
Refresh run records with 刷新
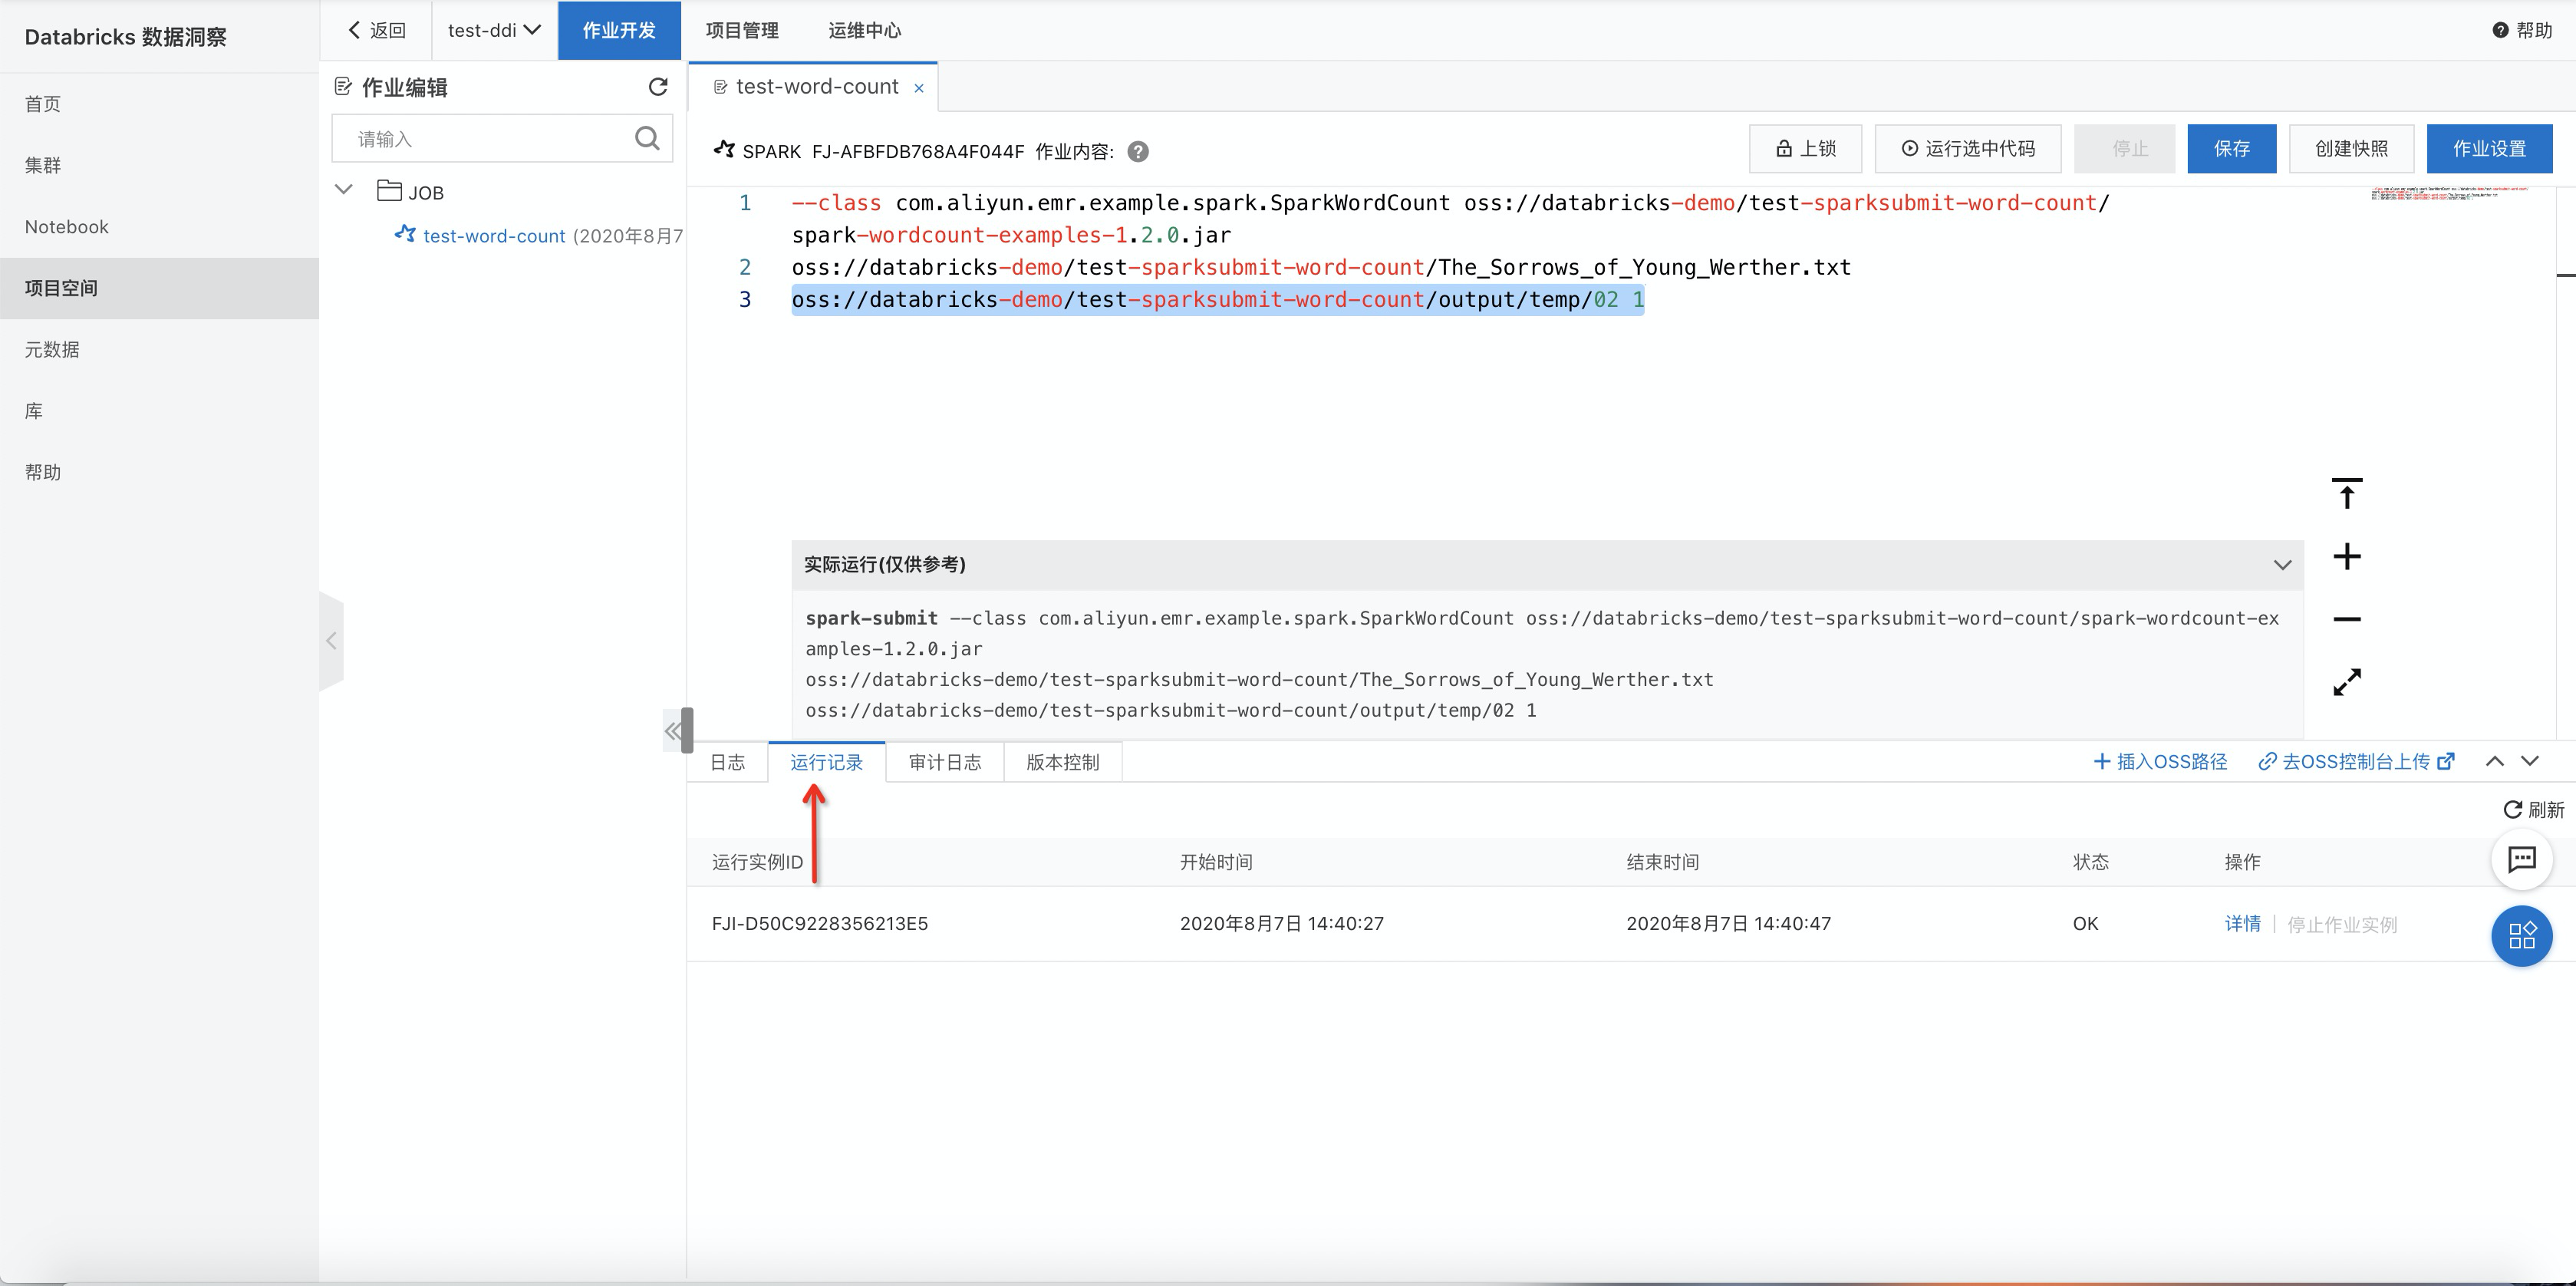click(2533, 809)
